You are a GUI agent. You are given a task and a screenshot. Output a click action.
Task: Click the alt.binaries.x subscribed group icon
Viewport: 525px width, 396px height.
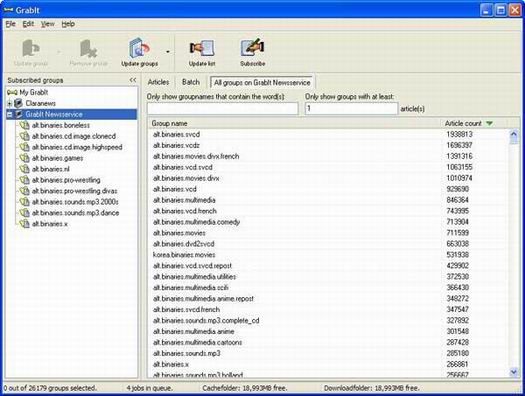point(24,224)
